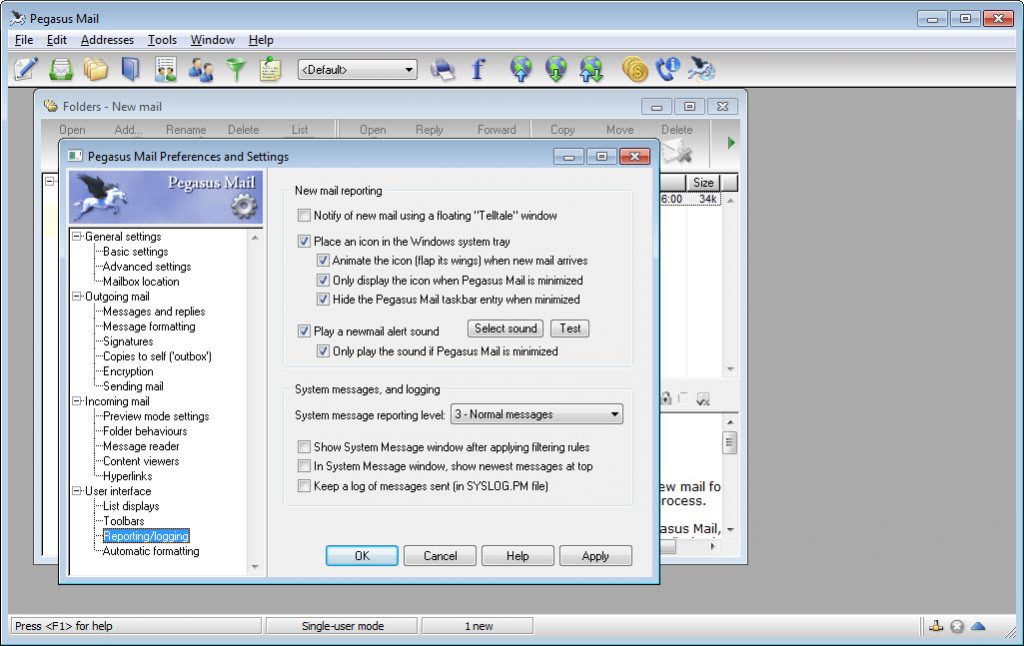Viewport: 1024px width, 646px height.
Task: Click the Size column header in Folders window
Action: tap(703, 182)
